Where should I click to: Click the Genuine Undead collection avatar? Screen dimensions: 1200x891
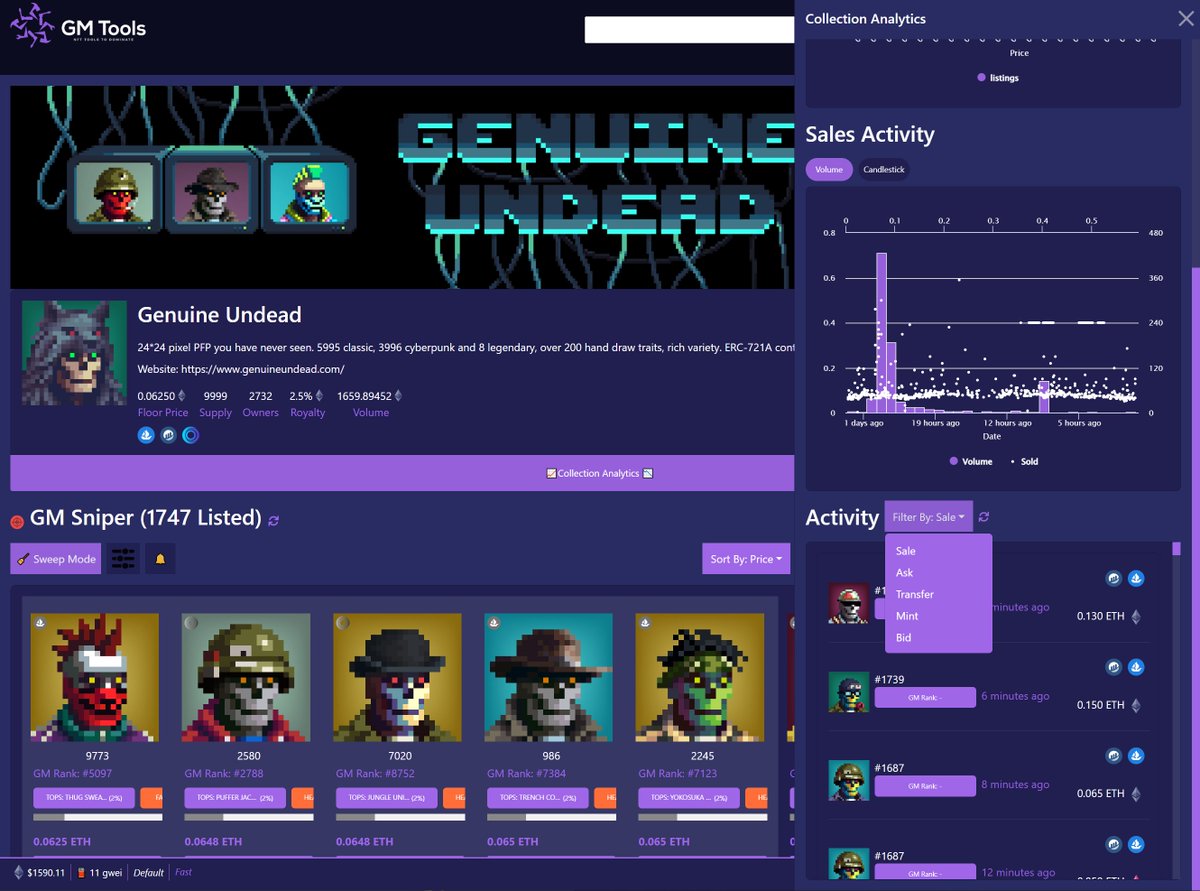74,353
